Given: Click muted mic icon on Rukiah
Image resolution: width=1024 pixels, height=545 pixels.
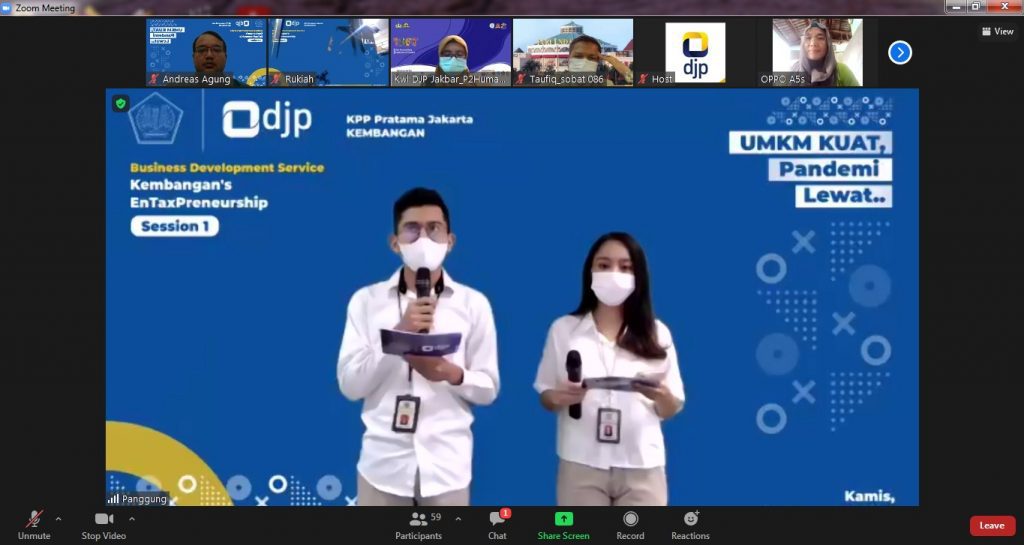Looking at the screenshot, I should click(x=277, y=79).
